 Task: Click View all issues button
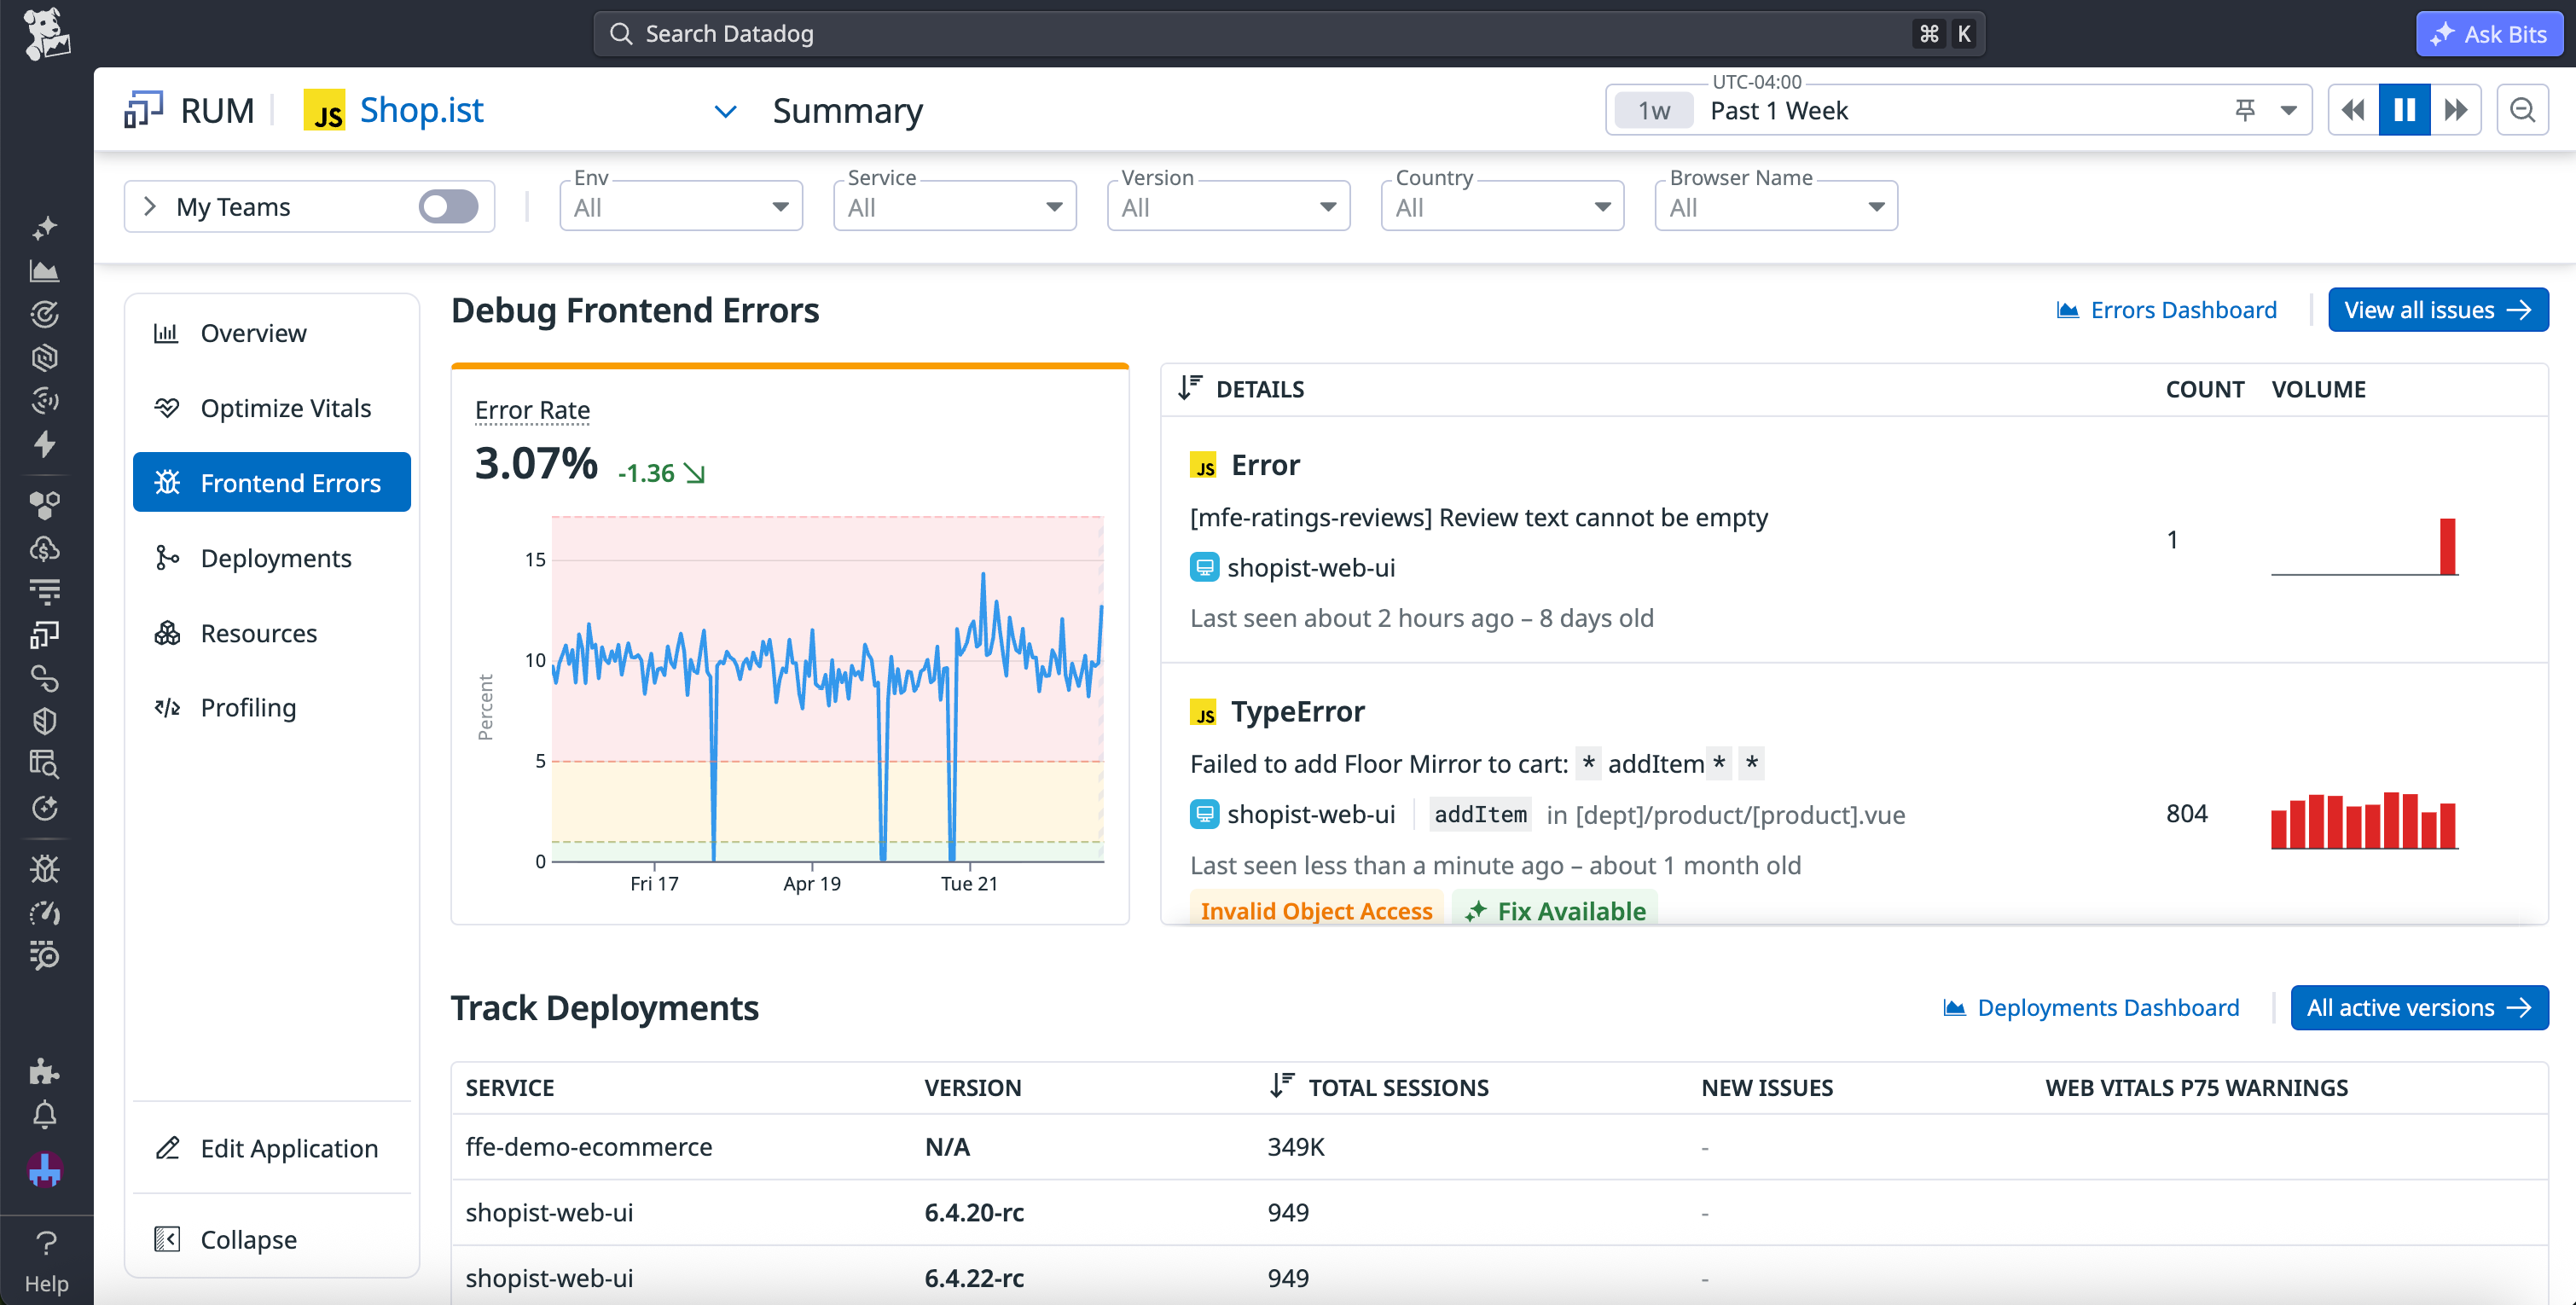(2438, 310)
